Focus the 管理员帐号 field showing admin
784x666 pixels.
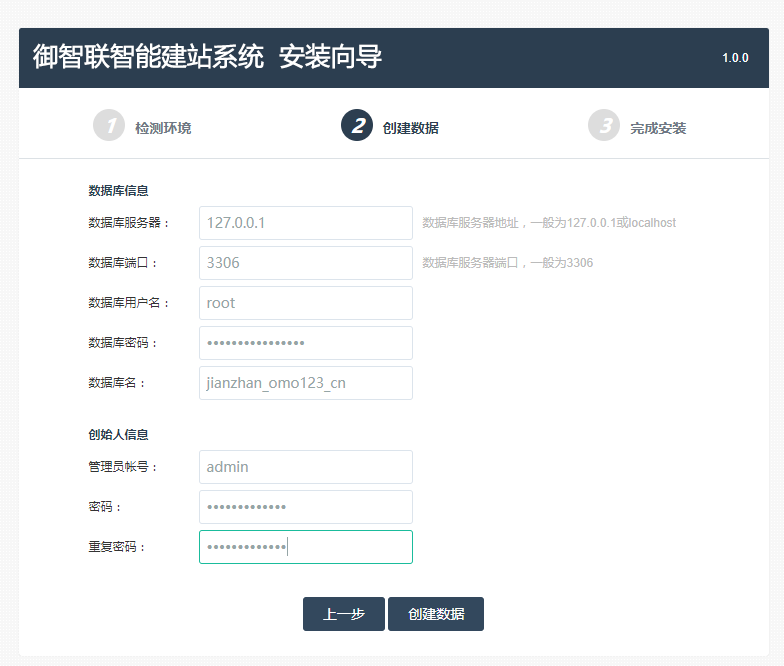305,467
